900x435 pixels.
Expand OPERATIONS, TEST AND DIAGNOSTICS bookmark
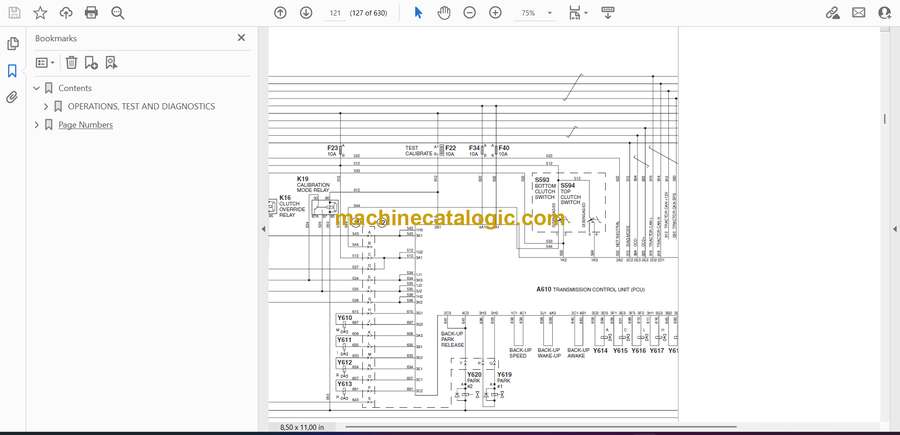coord(46,107)
